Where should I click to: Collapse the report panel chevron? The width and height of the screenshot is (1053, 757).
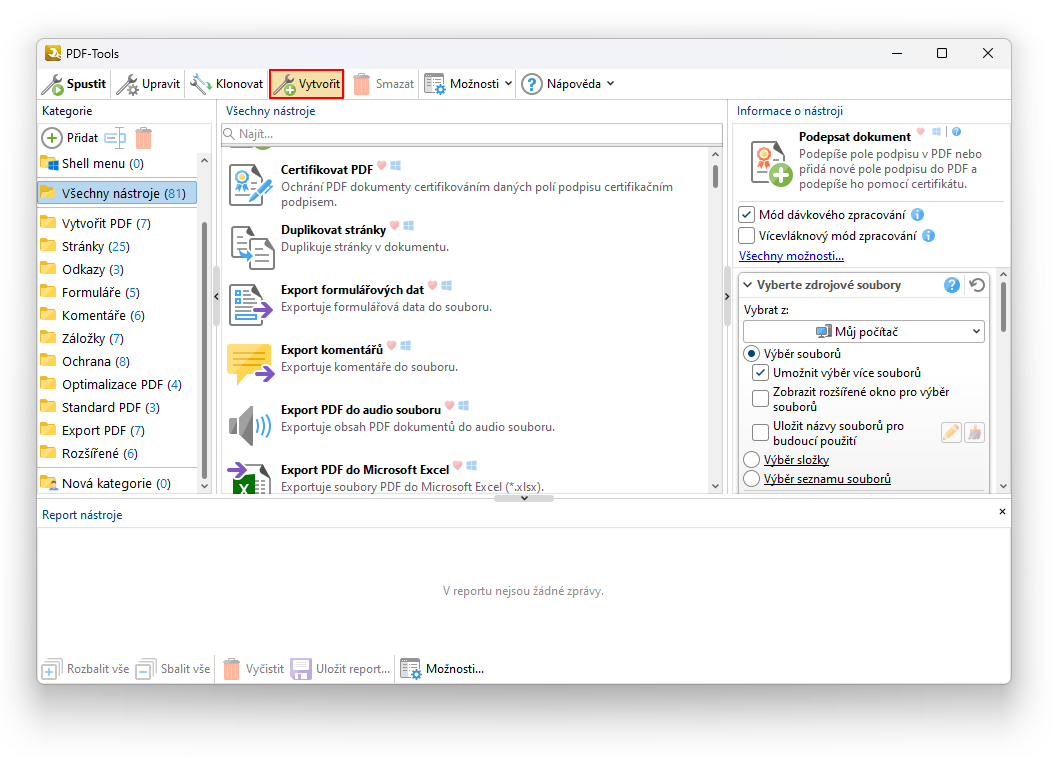click(x=524, y=498)
